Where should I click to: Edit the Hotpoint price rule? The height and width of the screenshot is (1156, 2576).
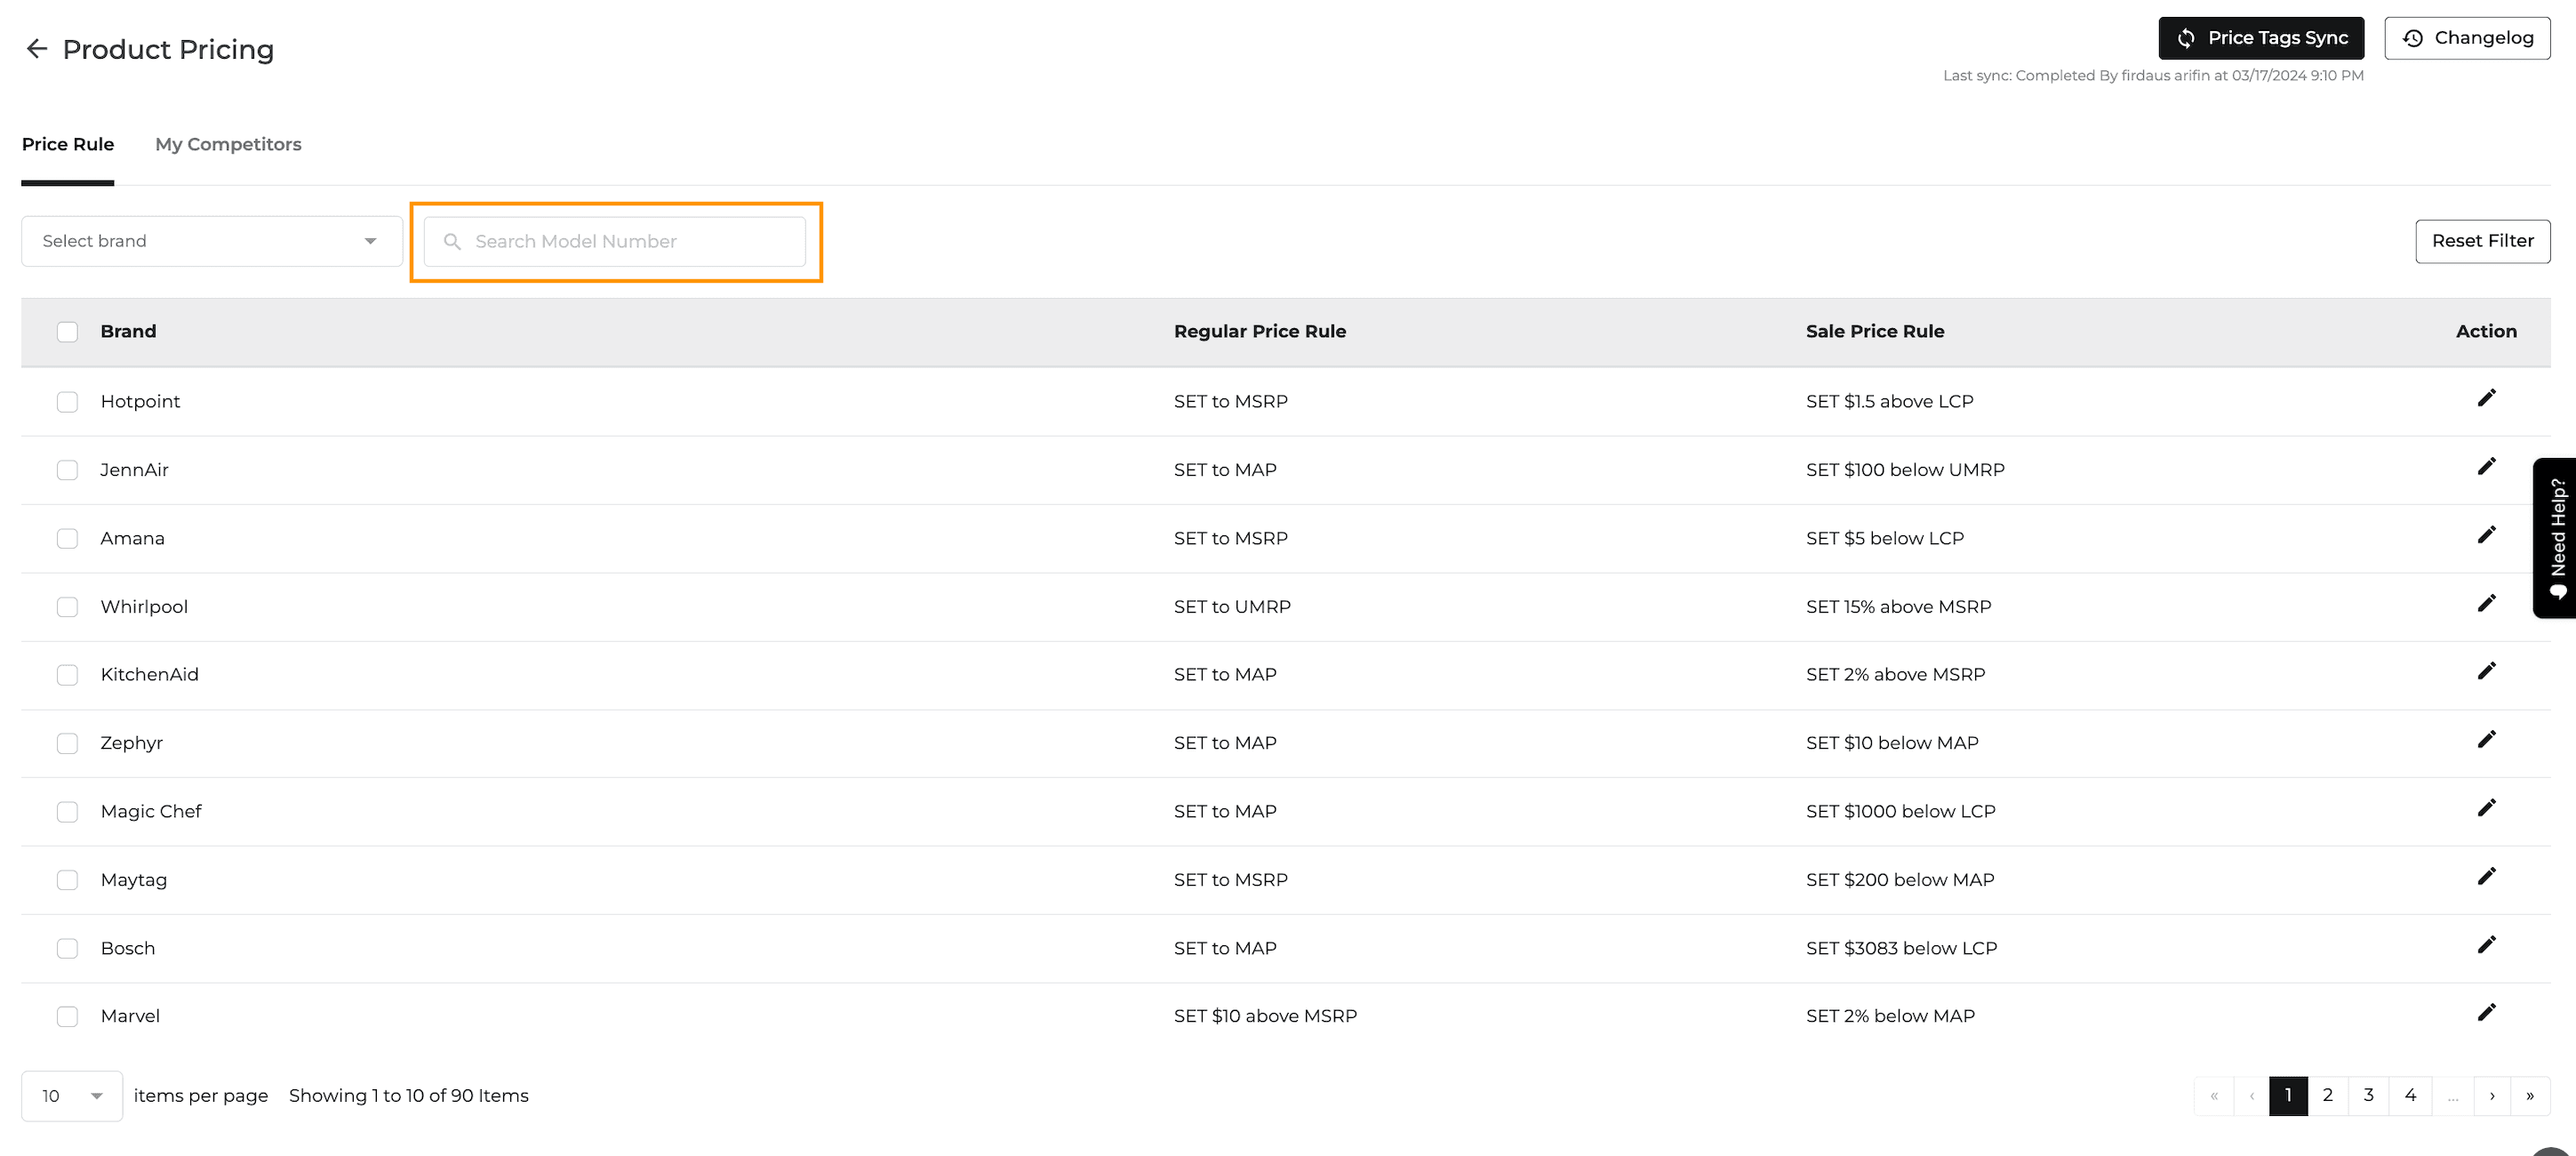pos(2486,399)
